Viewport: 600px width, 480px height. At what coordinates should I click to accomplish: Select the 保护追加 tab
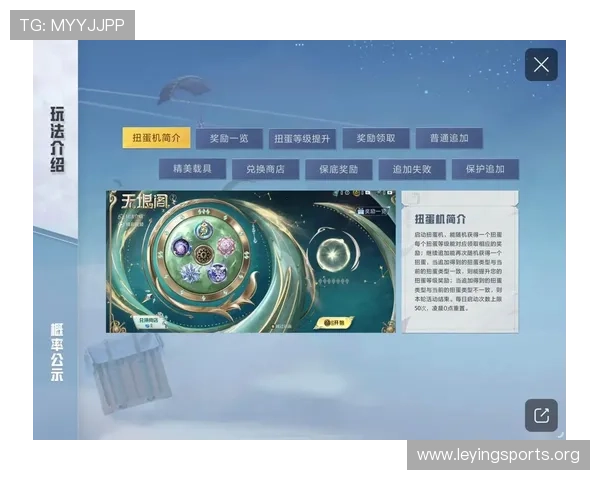[x=485, y=169]
